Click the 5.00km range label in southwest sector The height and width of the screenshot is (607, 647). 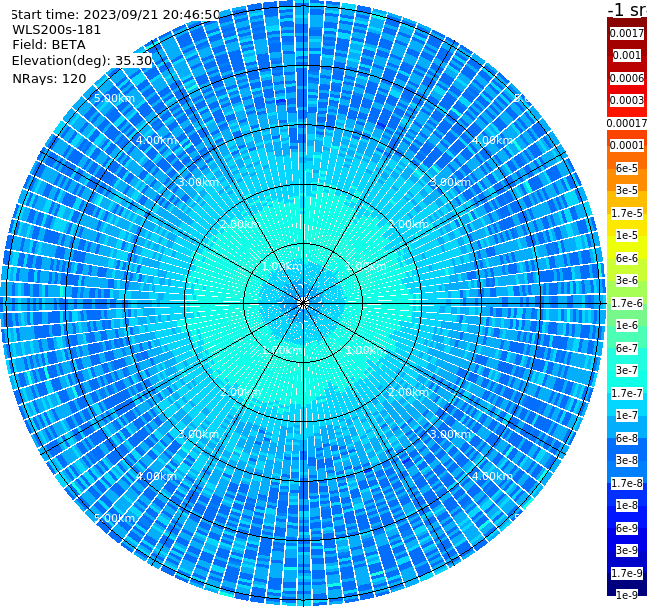114,518
